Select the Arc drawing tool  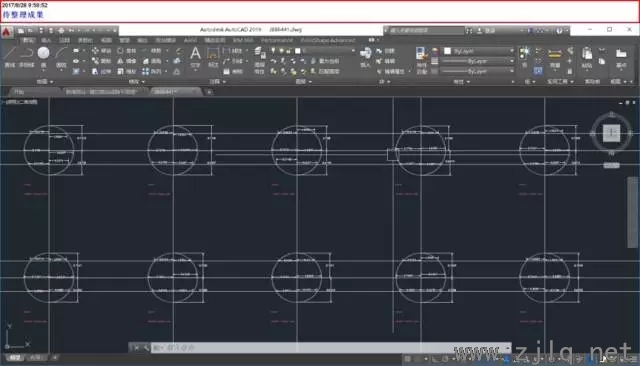coord(61,55)
